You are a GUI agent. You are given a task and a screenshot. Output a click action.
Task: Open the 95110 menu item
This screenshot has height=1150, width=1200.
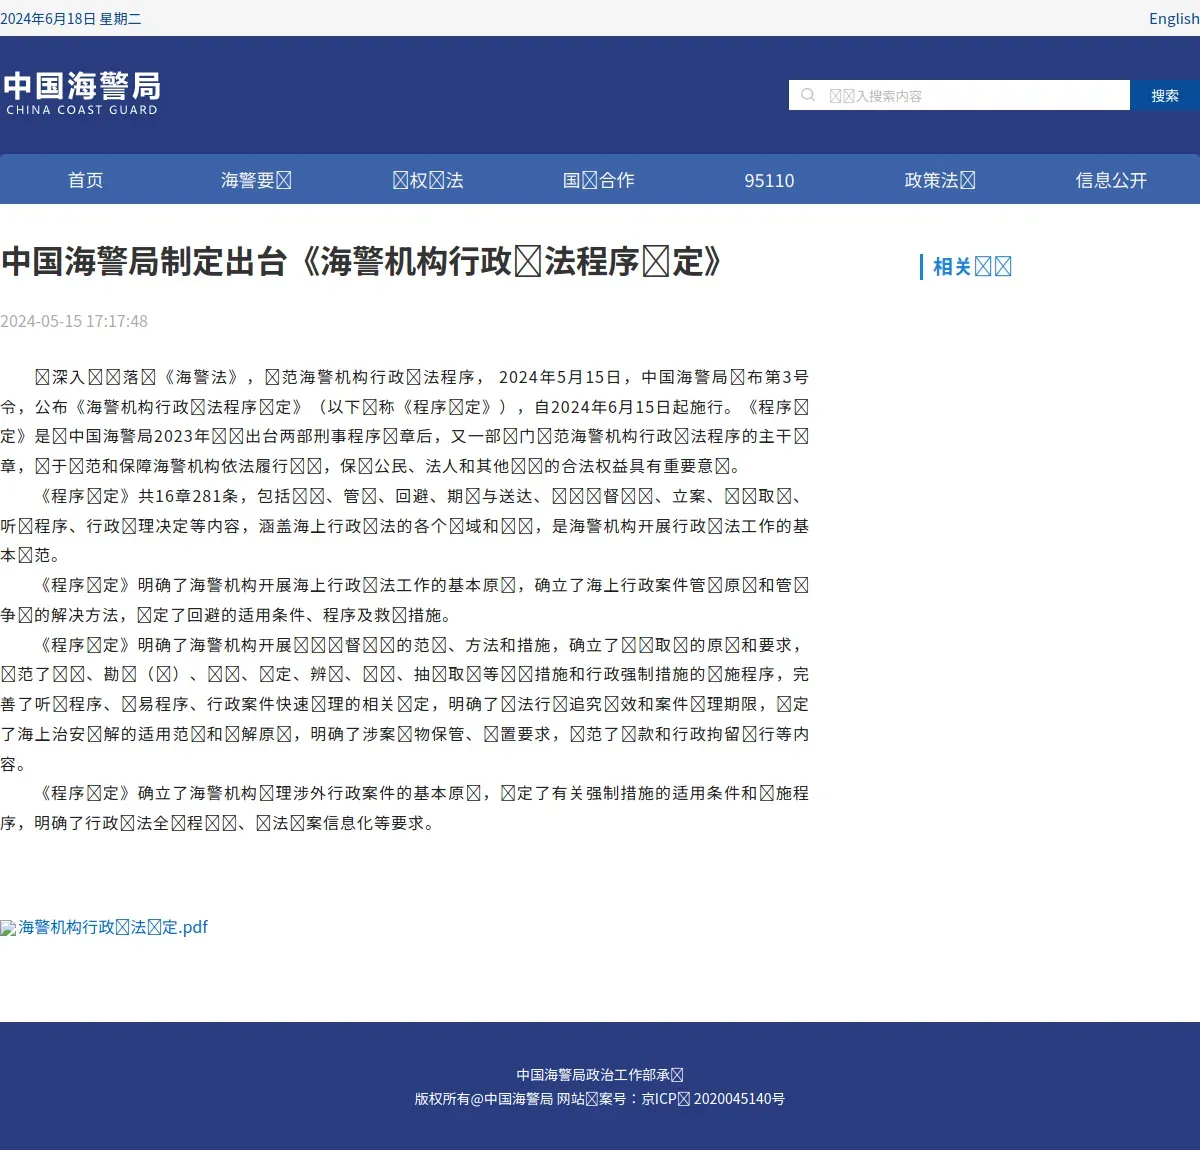click(x=769, y=180)
